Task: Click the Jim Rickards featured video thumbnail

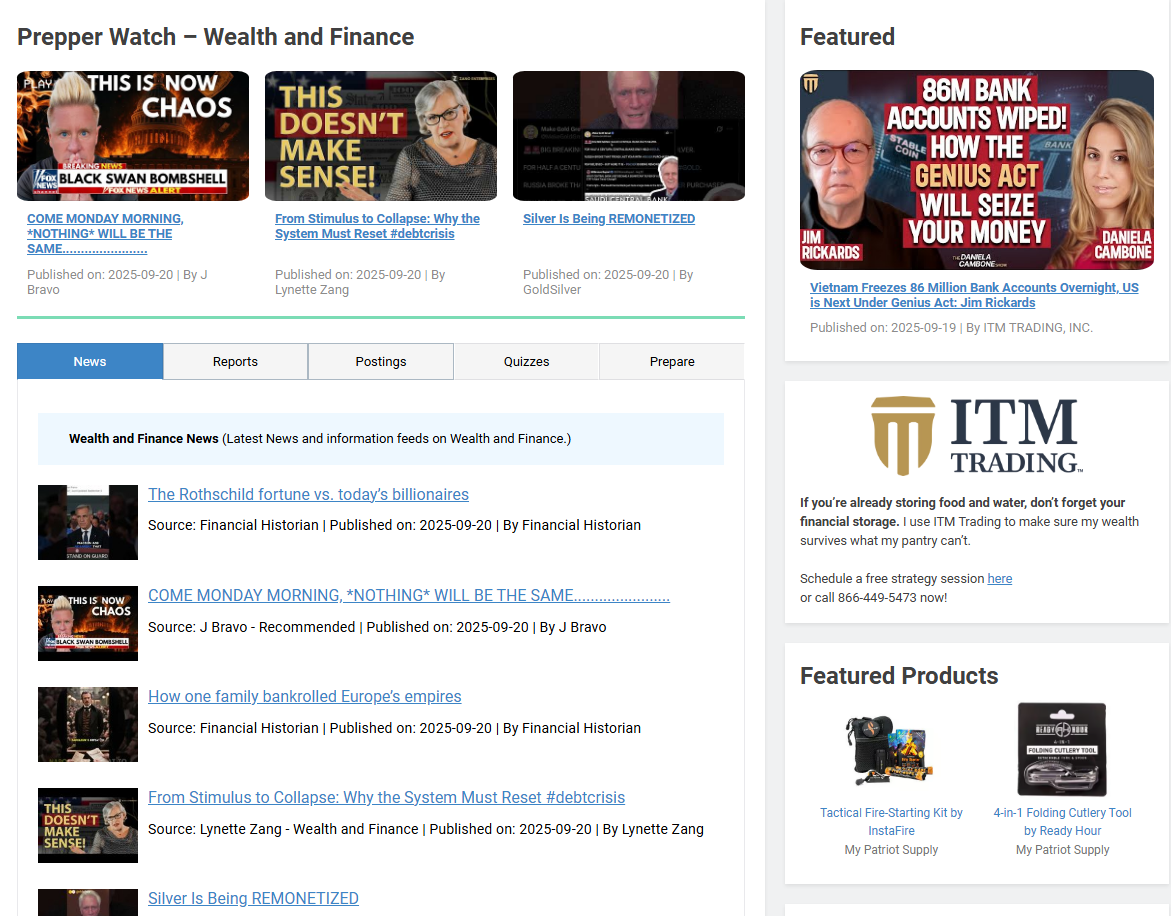Action: pos(975,169)
